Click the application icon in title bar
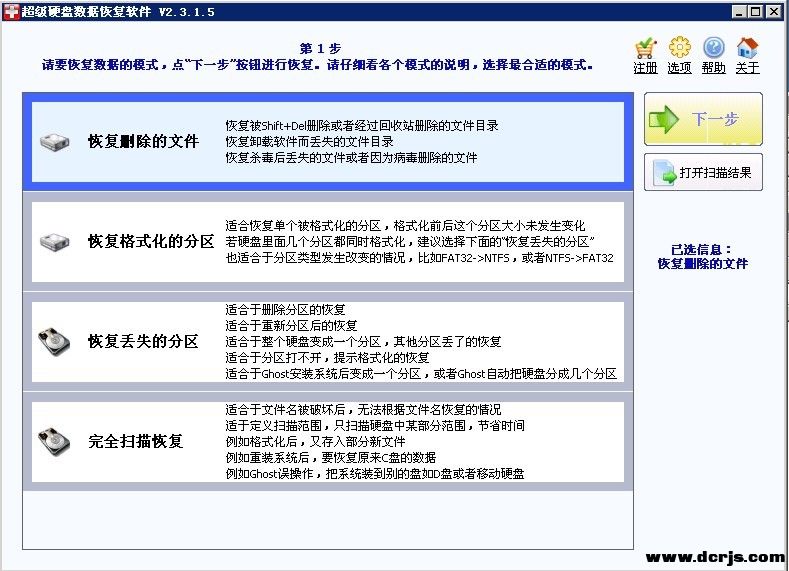Image resolution: width=789 pixels, height=571 pixels. (x=11, y=11)
